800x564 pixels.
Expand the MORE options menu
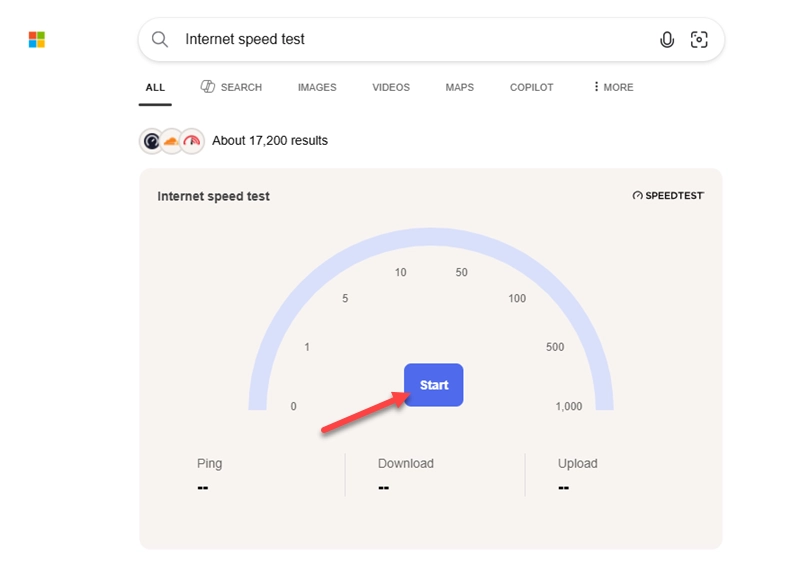point(613,87)
